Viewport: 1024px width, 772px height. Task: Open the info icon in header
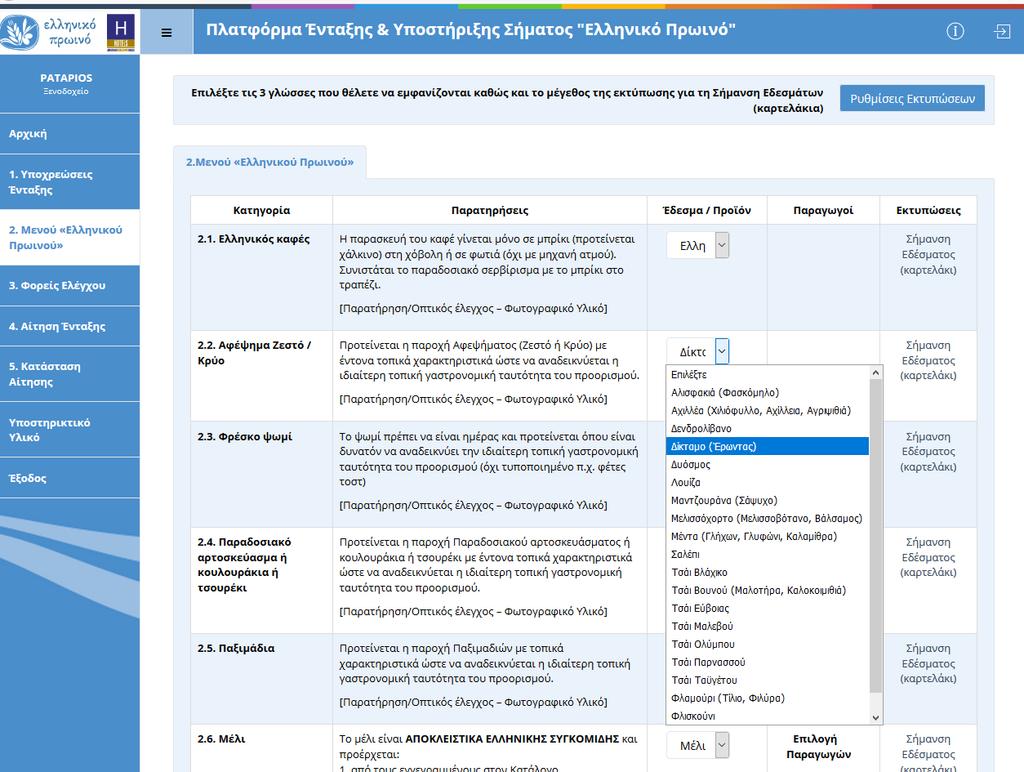pos(955,31)
